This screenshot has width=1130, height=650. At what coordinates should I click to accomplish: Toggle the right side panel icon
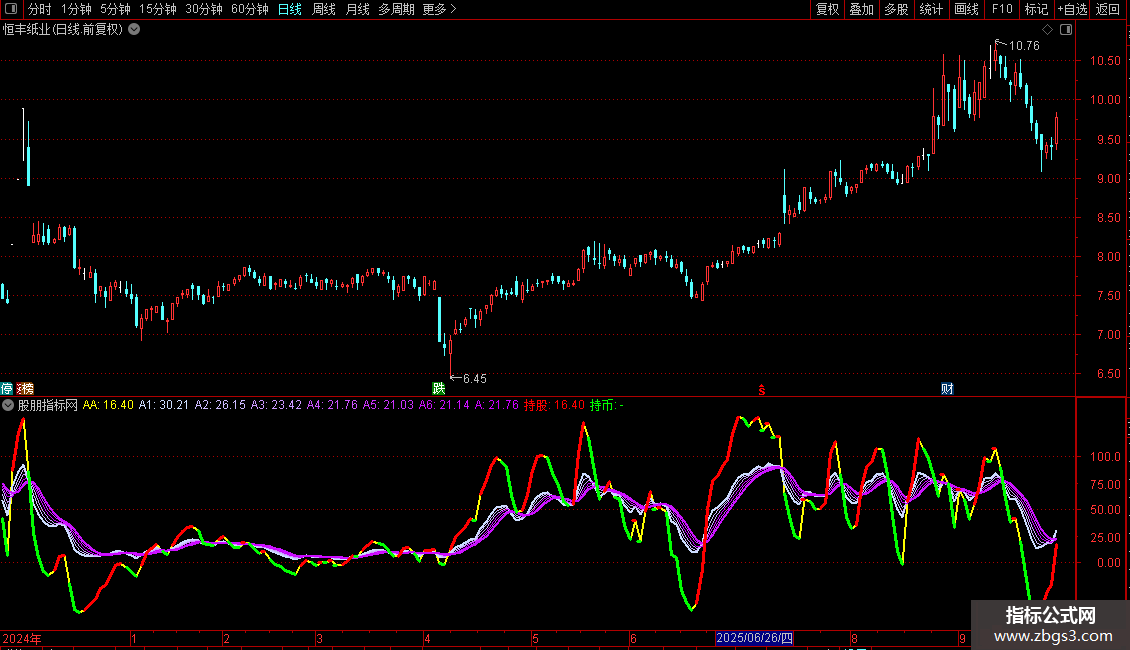[x=1066, y=30]
